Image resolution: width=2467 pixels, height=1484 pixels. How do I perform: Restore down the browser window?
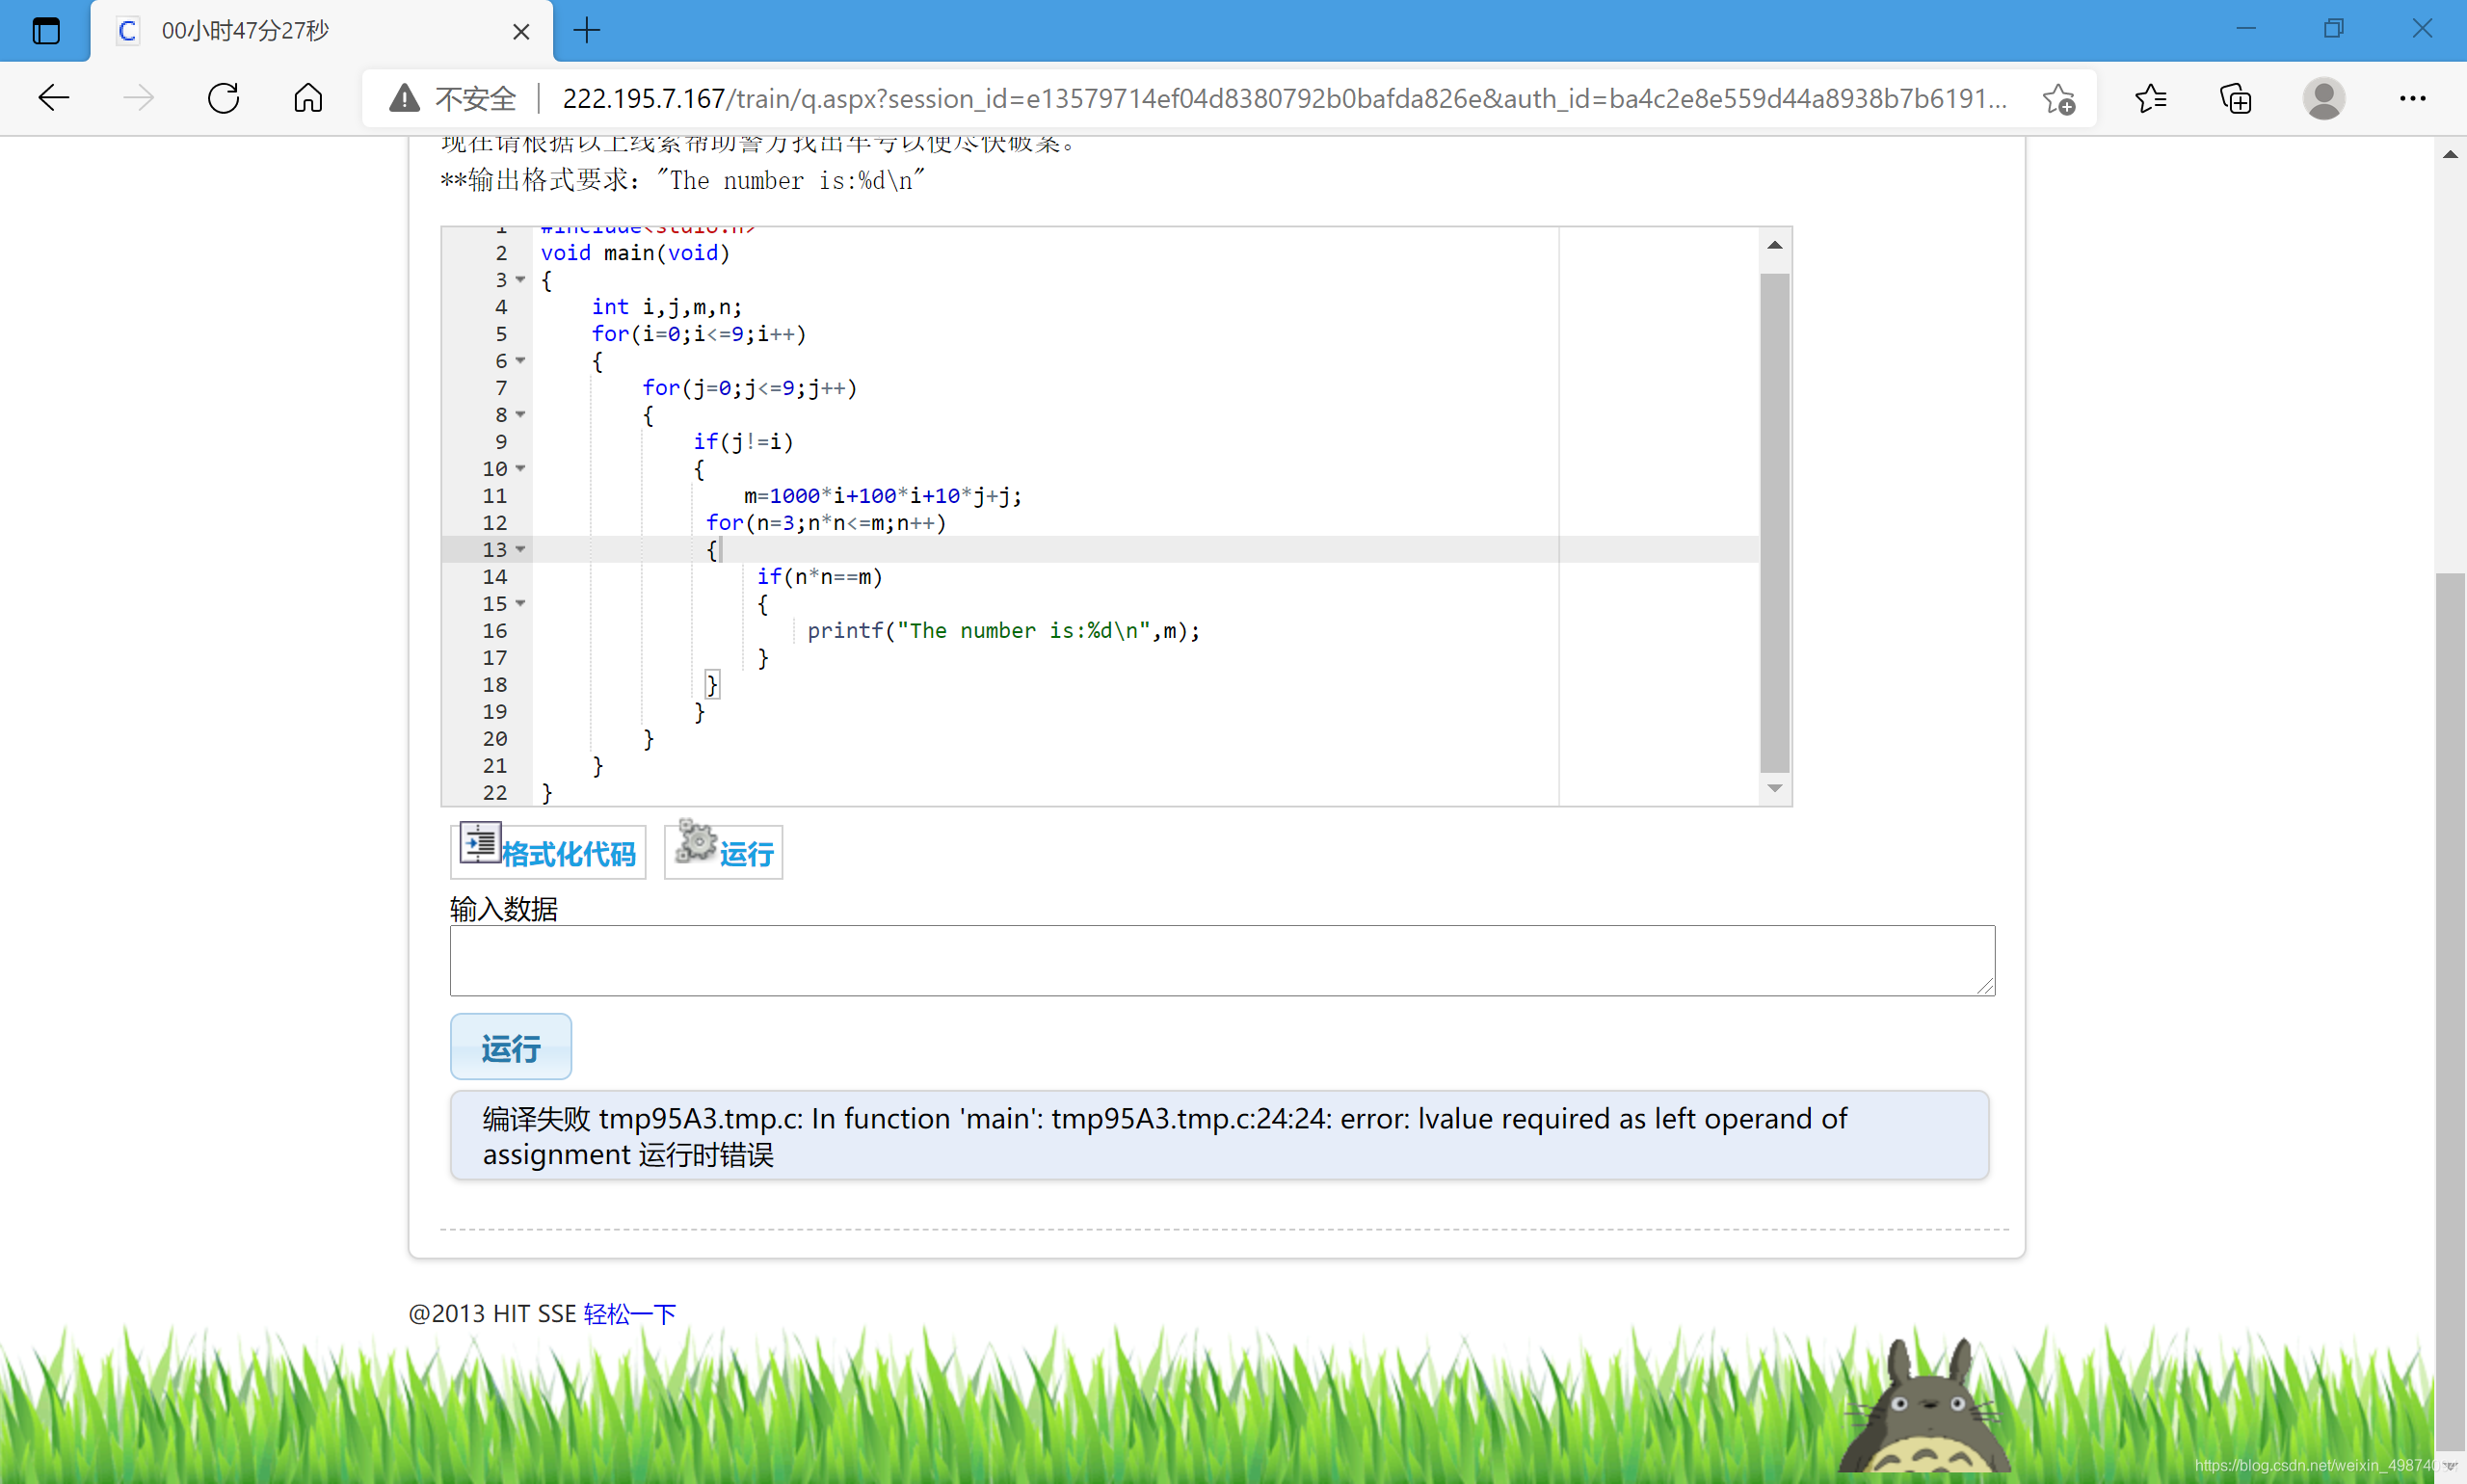click(2333, 29)
